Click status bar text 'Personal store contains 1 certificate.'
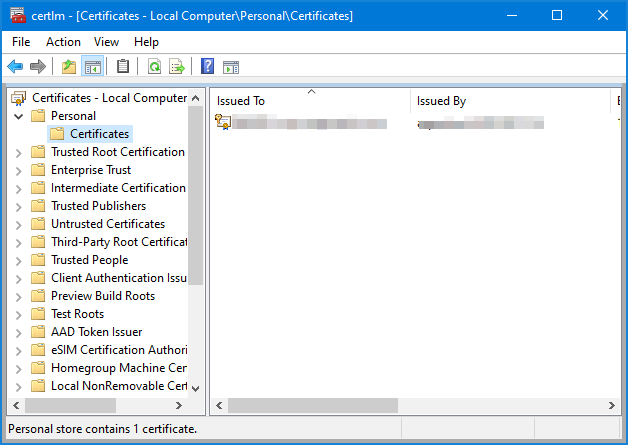 click(103, 429)
